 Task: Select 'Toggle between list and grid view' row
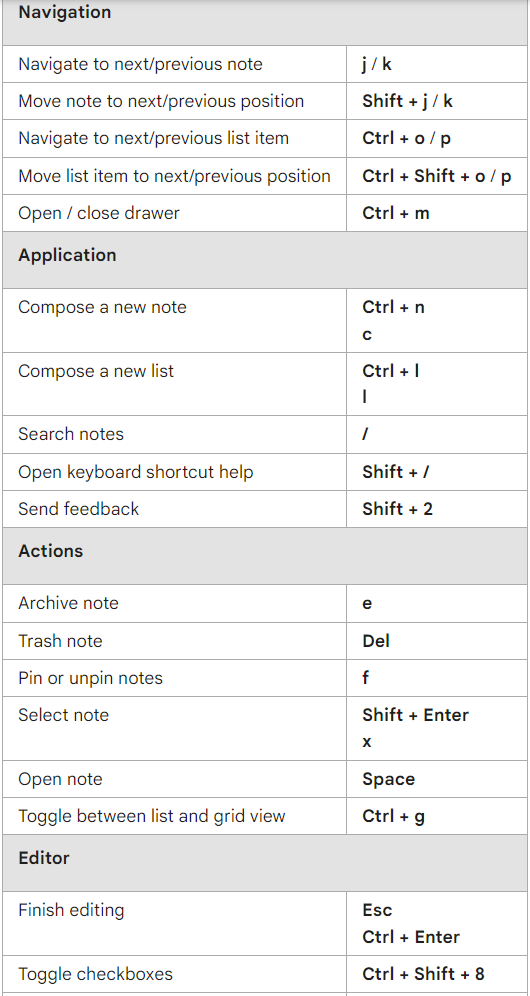point(265,816)
